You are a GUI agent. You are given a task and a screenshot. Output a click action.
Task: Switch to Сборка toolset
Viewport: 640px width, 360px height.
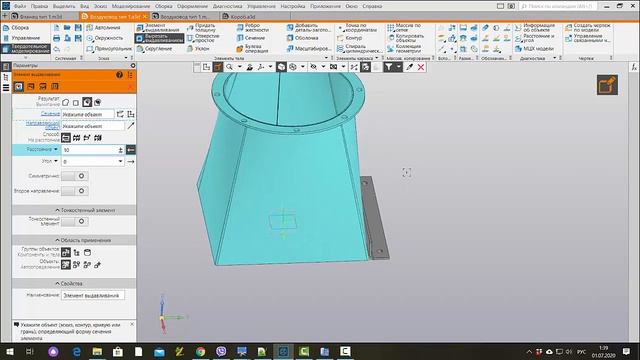tap(20, 28)
